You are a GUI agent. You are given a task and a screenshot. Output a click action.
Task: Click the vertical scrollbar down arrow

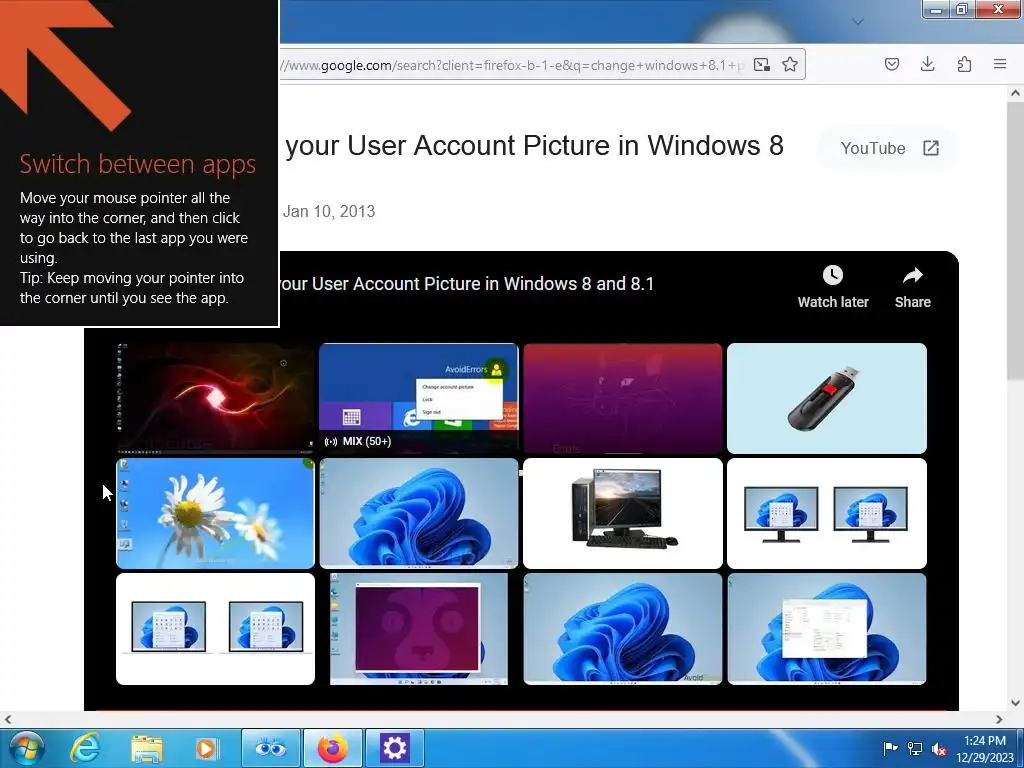tap(1015, 703)
